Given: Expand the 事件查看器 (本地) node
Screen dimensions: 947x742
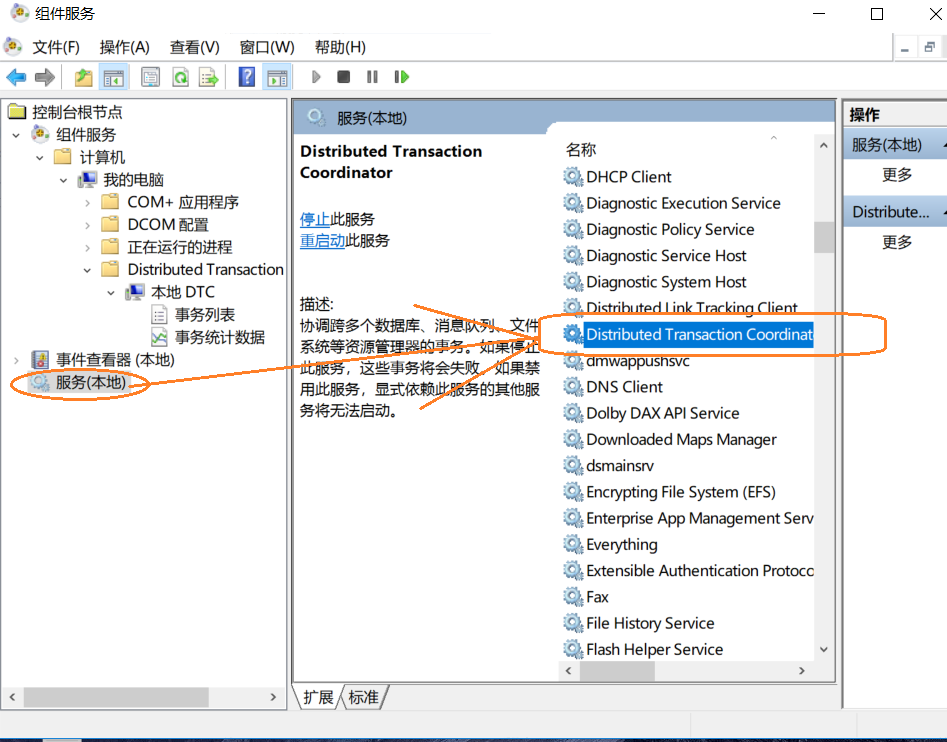Looking at the screenshot, I should (16, 360).
